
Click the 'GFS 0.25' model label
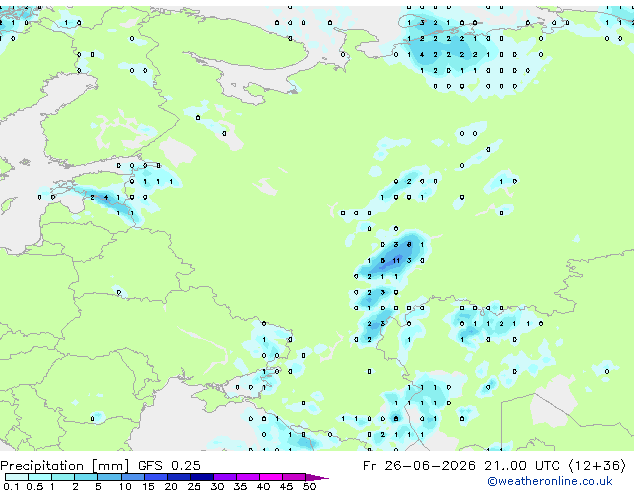click(169, 466)
